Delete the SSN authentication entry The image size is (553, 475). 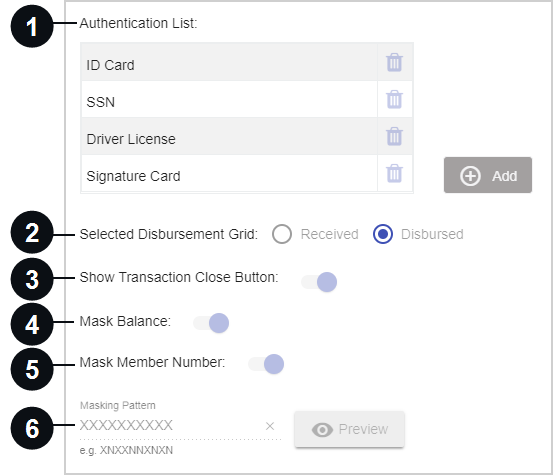(x=394, y=99)
